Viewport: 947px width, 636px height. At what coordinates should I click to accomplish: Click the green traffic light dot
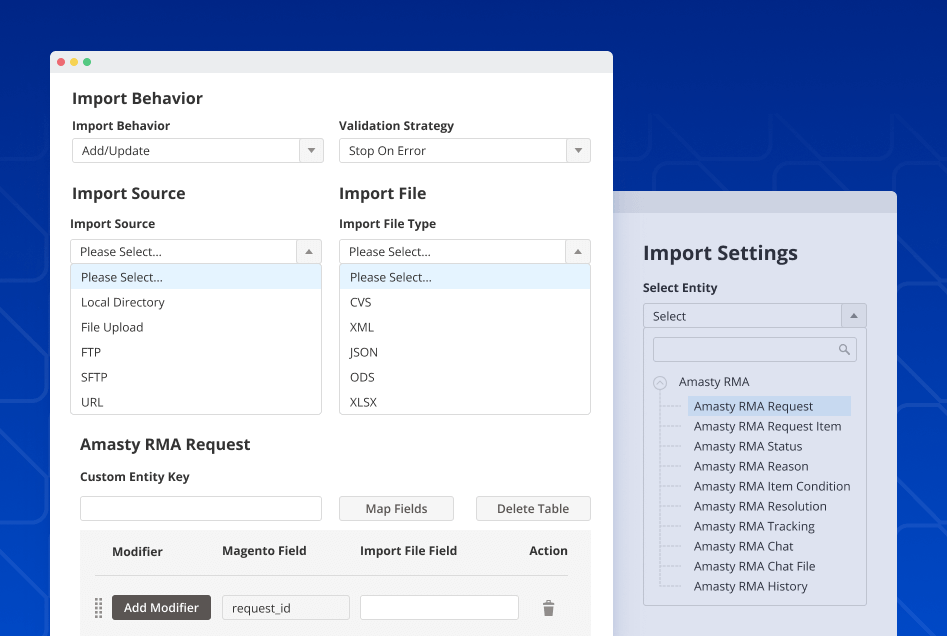(x=88, y=61)
